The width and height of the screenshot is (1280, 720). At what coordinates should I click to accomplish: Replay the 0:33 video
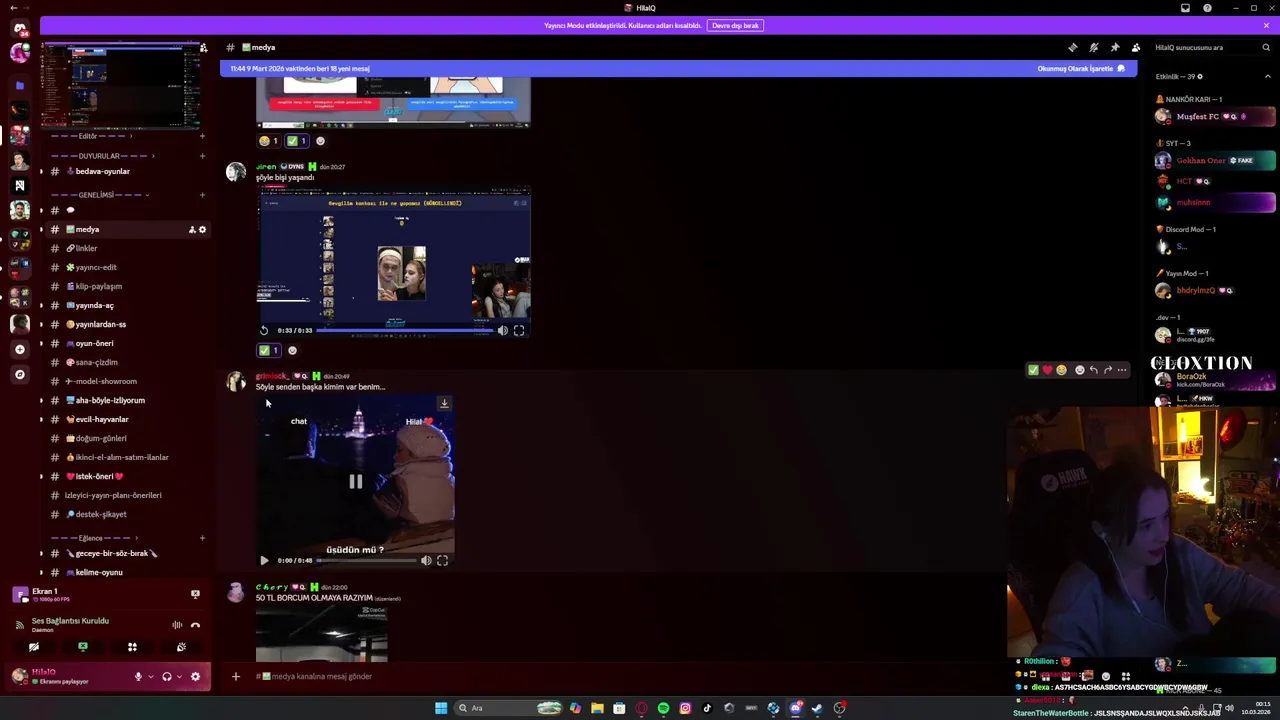click(x=264, y=330)
